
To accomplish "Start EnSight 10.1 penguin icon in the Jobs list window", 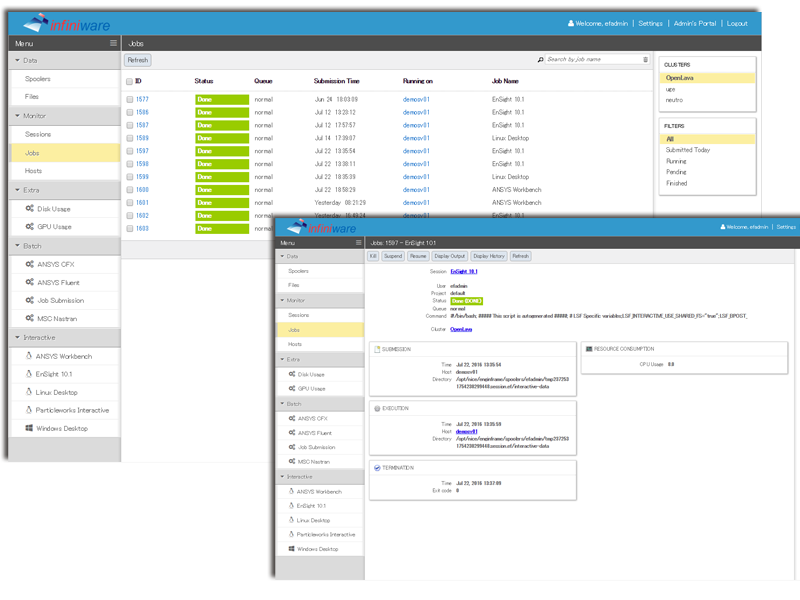I will [x=29, y=374].
